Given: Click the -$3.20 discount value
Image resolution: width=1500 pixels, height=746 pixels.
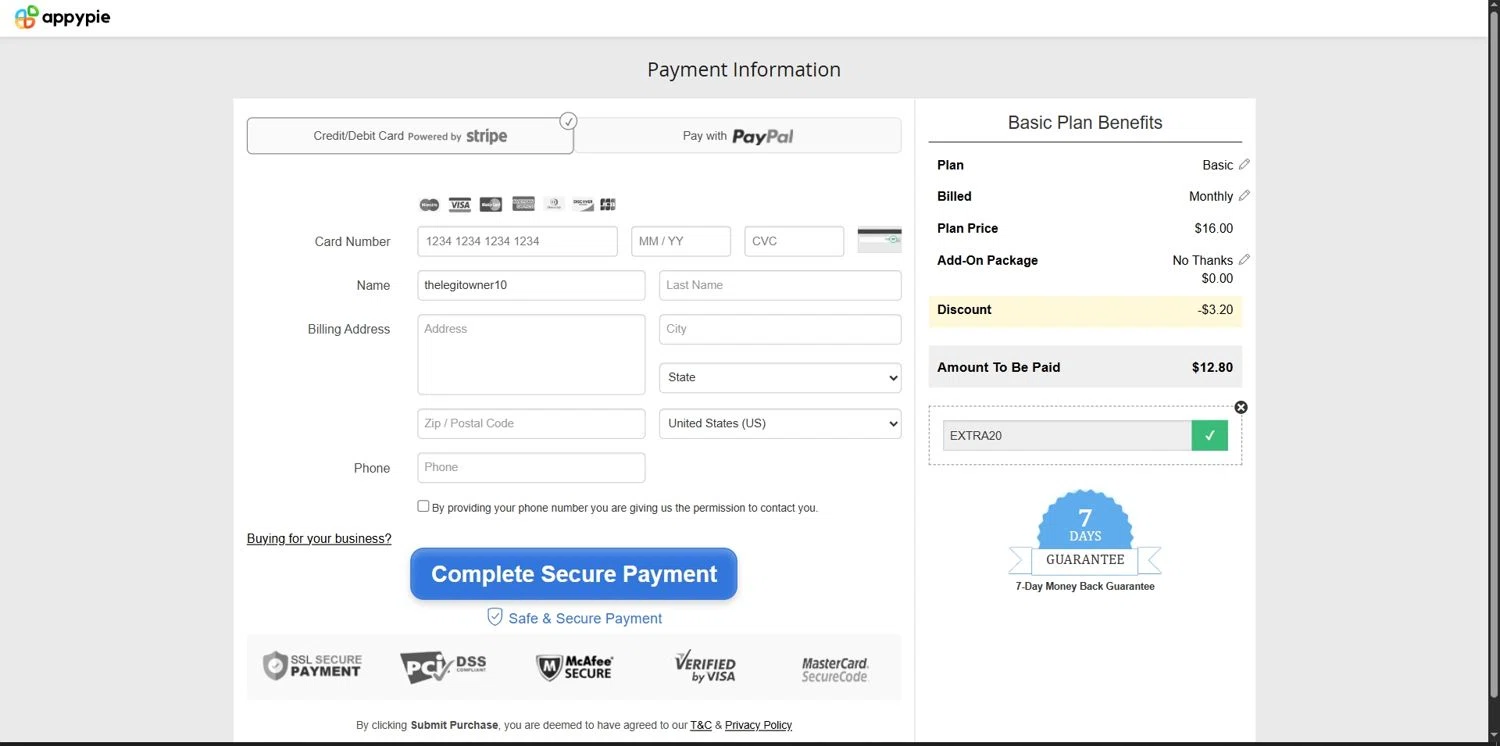Looking at the screenshot, I should tap(1215, 310).
